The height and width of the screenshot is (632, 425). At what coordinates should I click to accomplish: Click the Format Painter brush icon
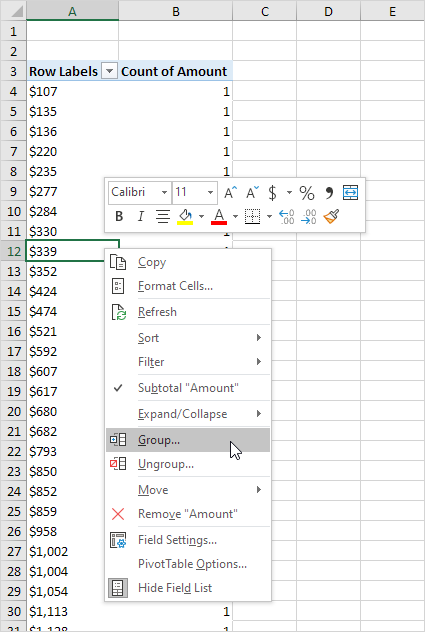coord(331,216)
